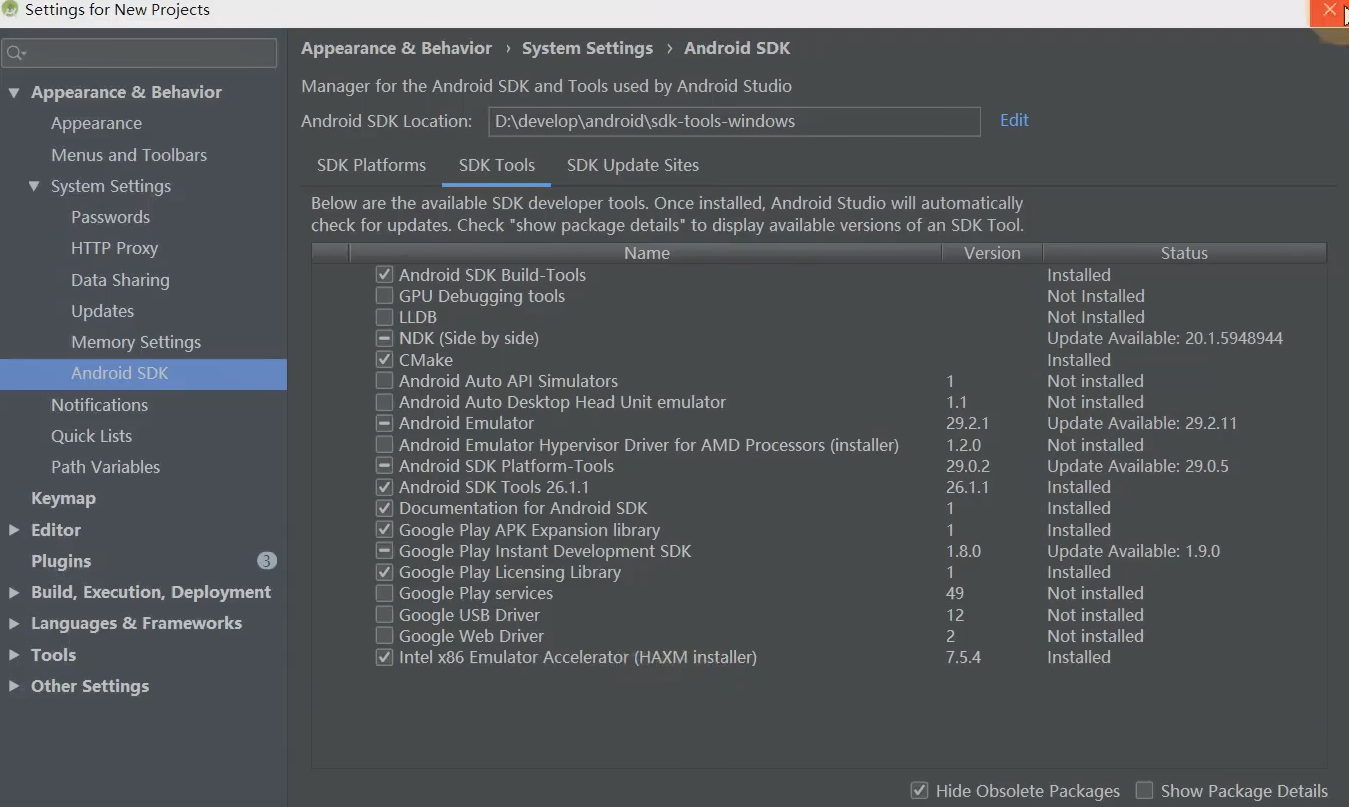Click the Plugins update count badge
The width and height of the screenshot is (1349, 807).
click(x=266, y=560)
